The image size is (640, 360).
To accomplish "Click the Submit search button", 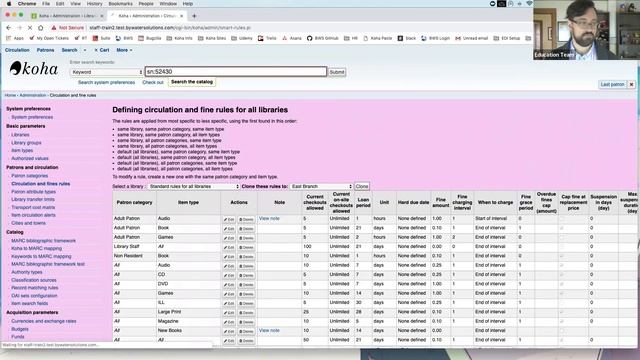I will pyautogui.click(x=337, y=72).
